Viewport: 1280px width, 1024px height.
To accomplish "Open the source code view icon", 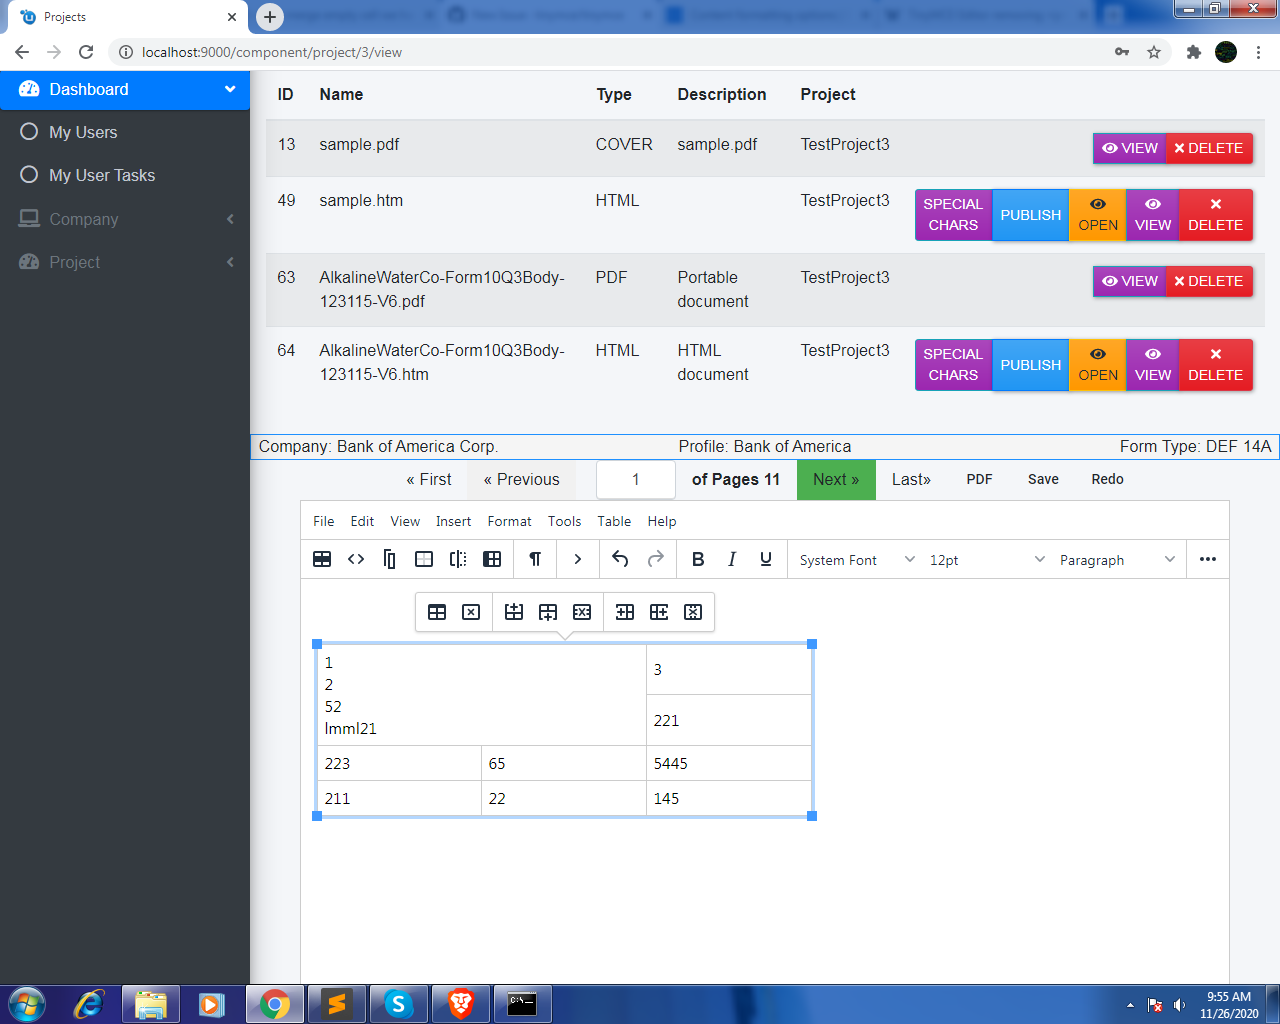I will (x=356, y=559).
